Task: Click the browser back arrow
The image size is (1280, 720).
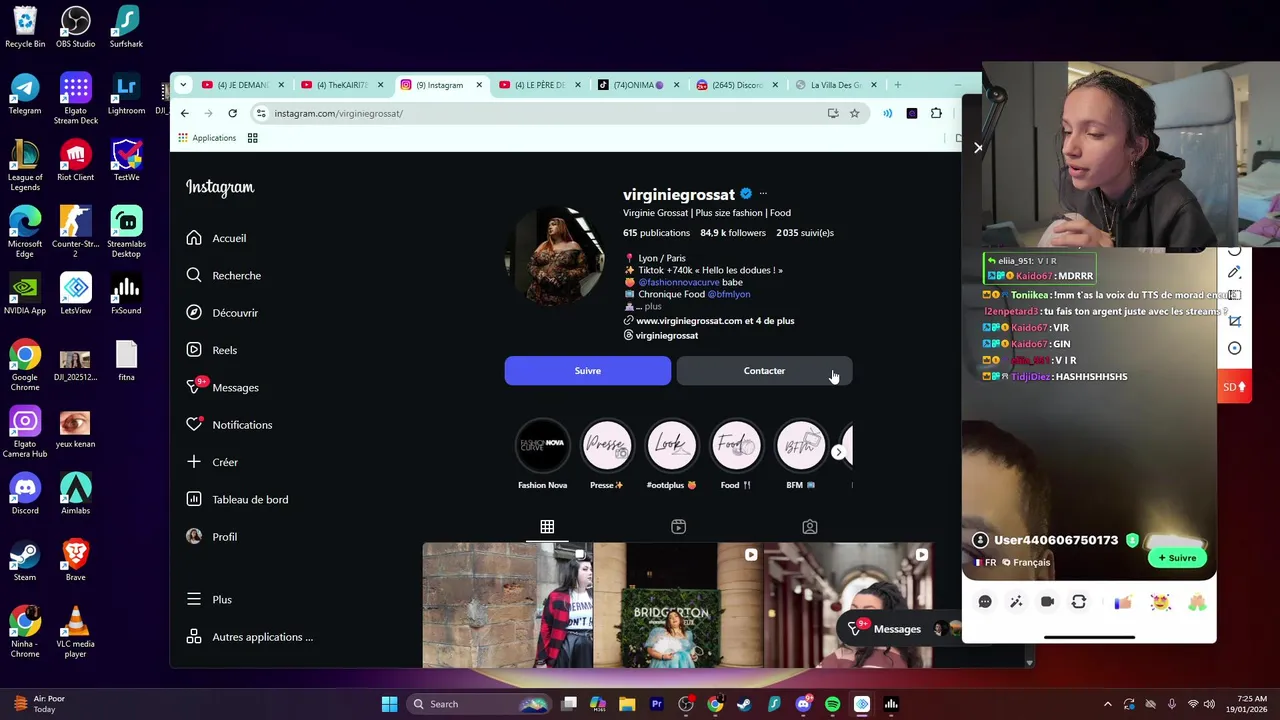Action: click(185, 113)
